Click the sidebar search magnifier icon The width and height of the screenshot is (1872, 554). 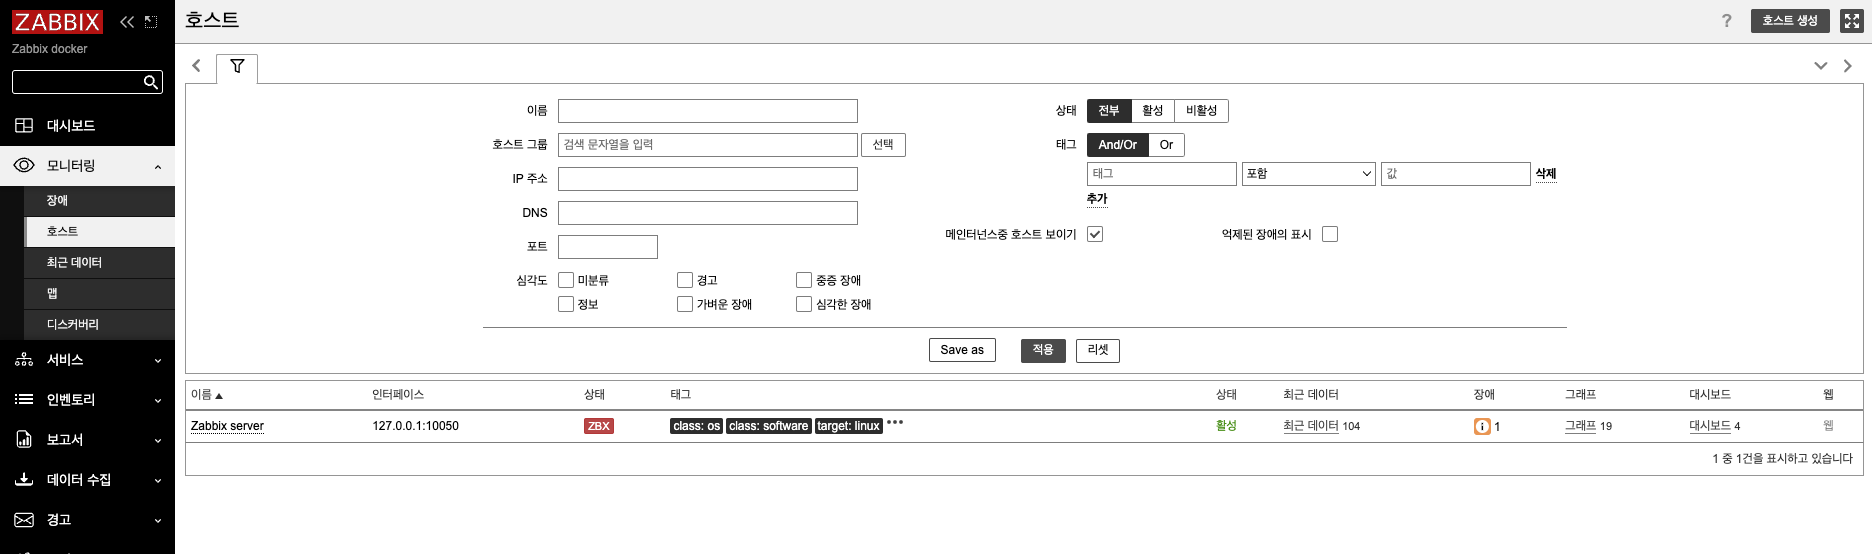pyautogui.click(x=151, y=82)
